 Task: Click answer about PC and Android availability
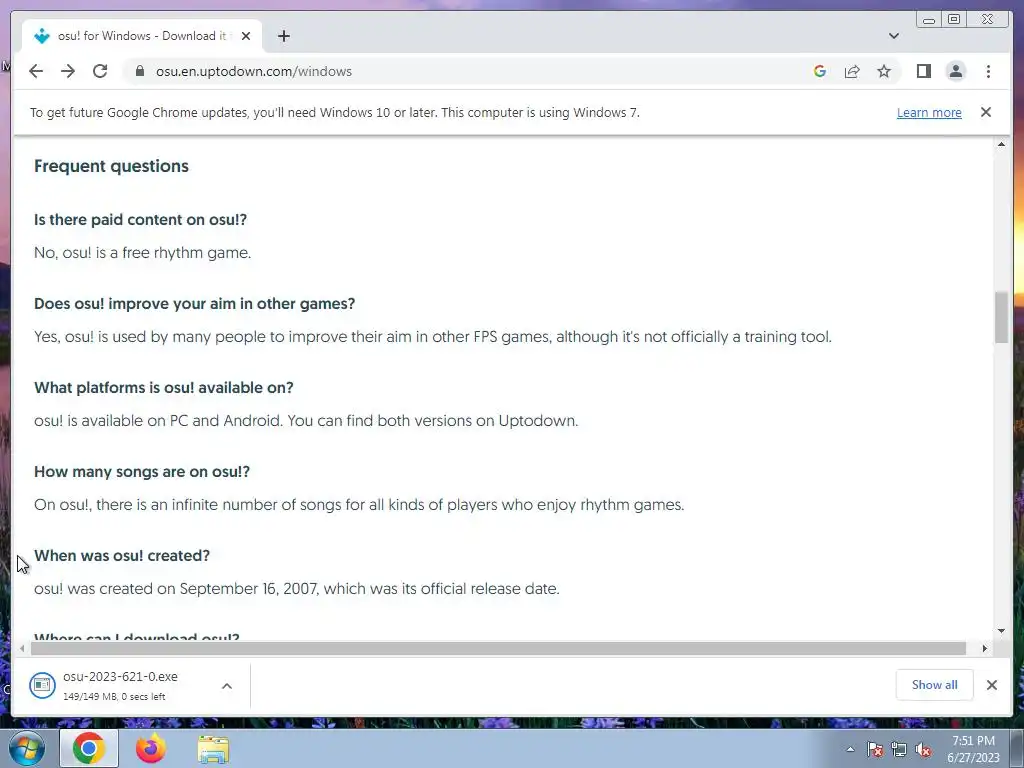pos(306,421)
